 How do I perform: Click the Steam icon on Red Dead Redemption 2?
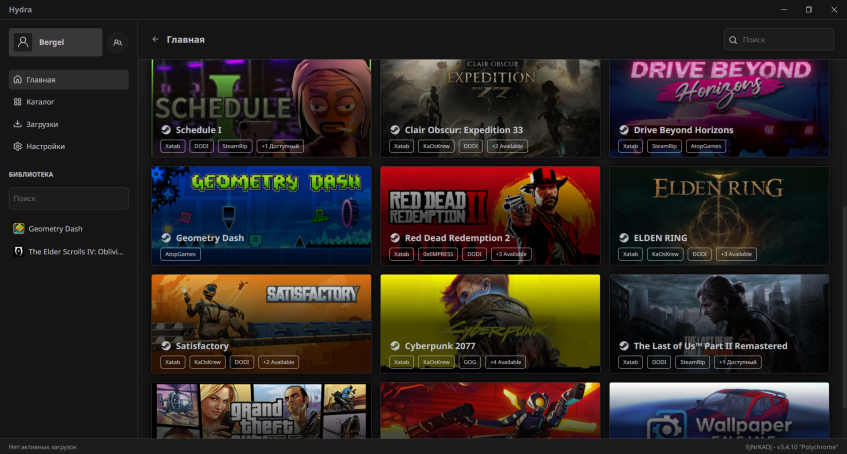[395, 238]
